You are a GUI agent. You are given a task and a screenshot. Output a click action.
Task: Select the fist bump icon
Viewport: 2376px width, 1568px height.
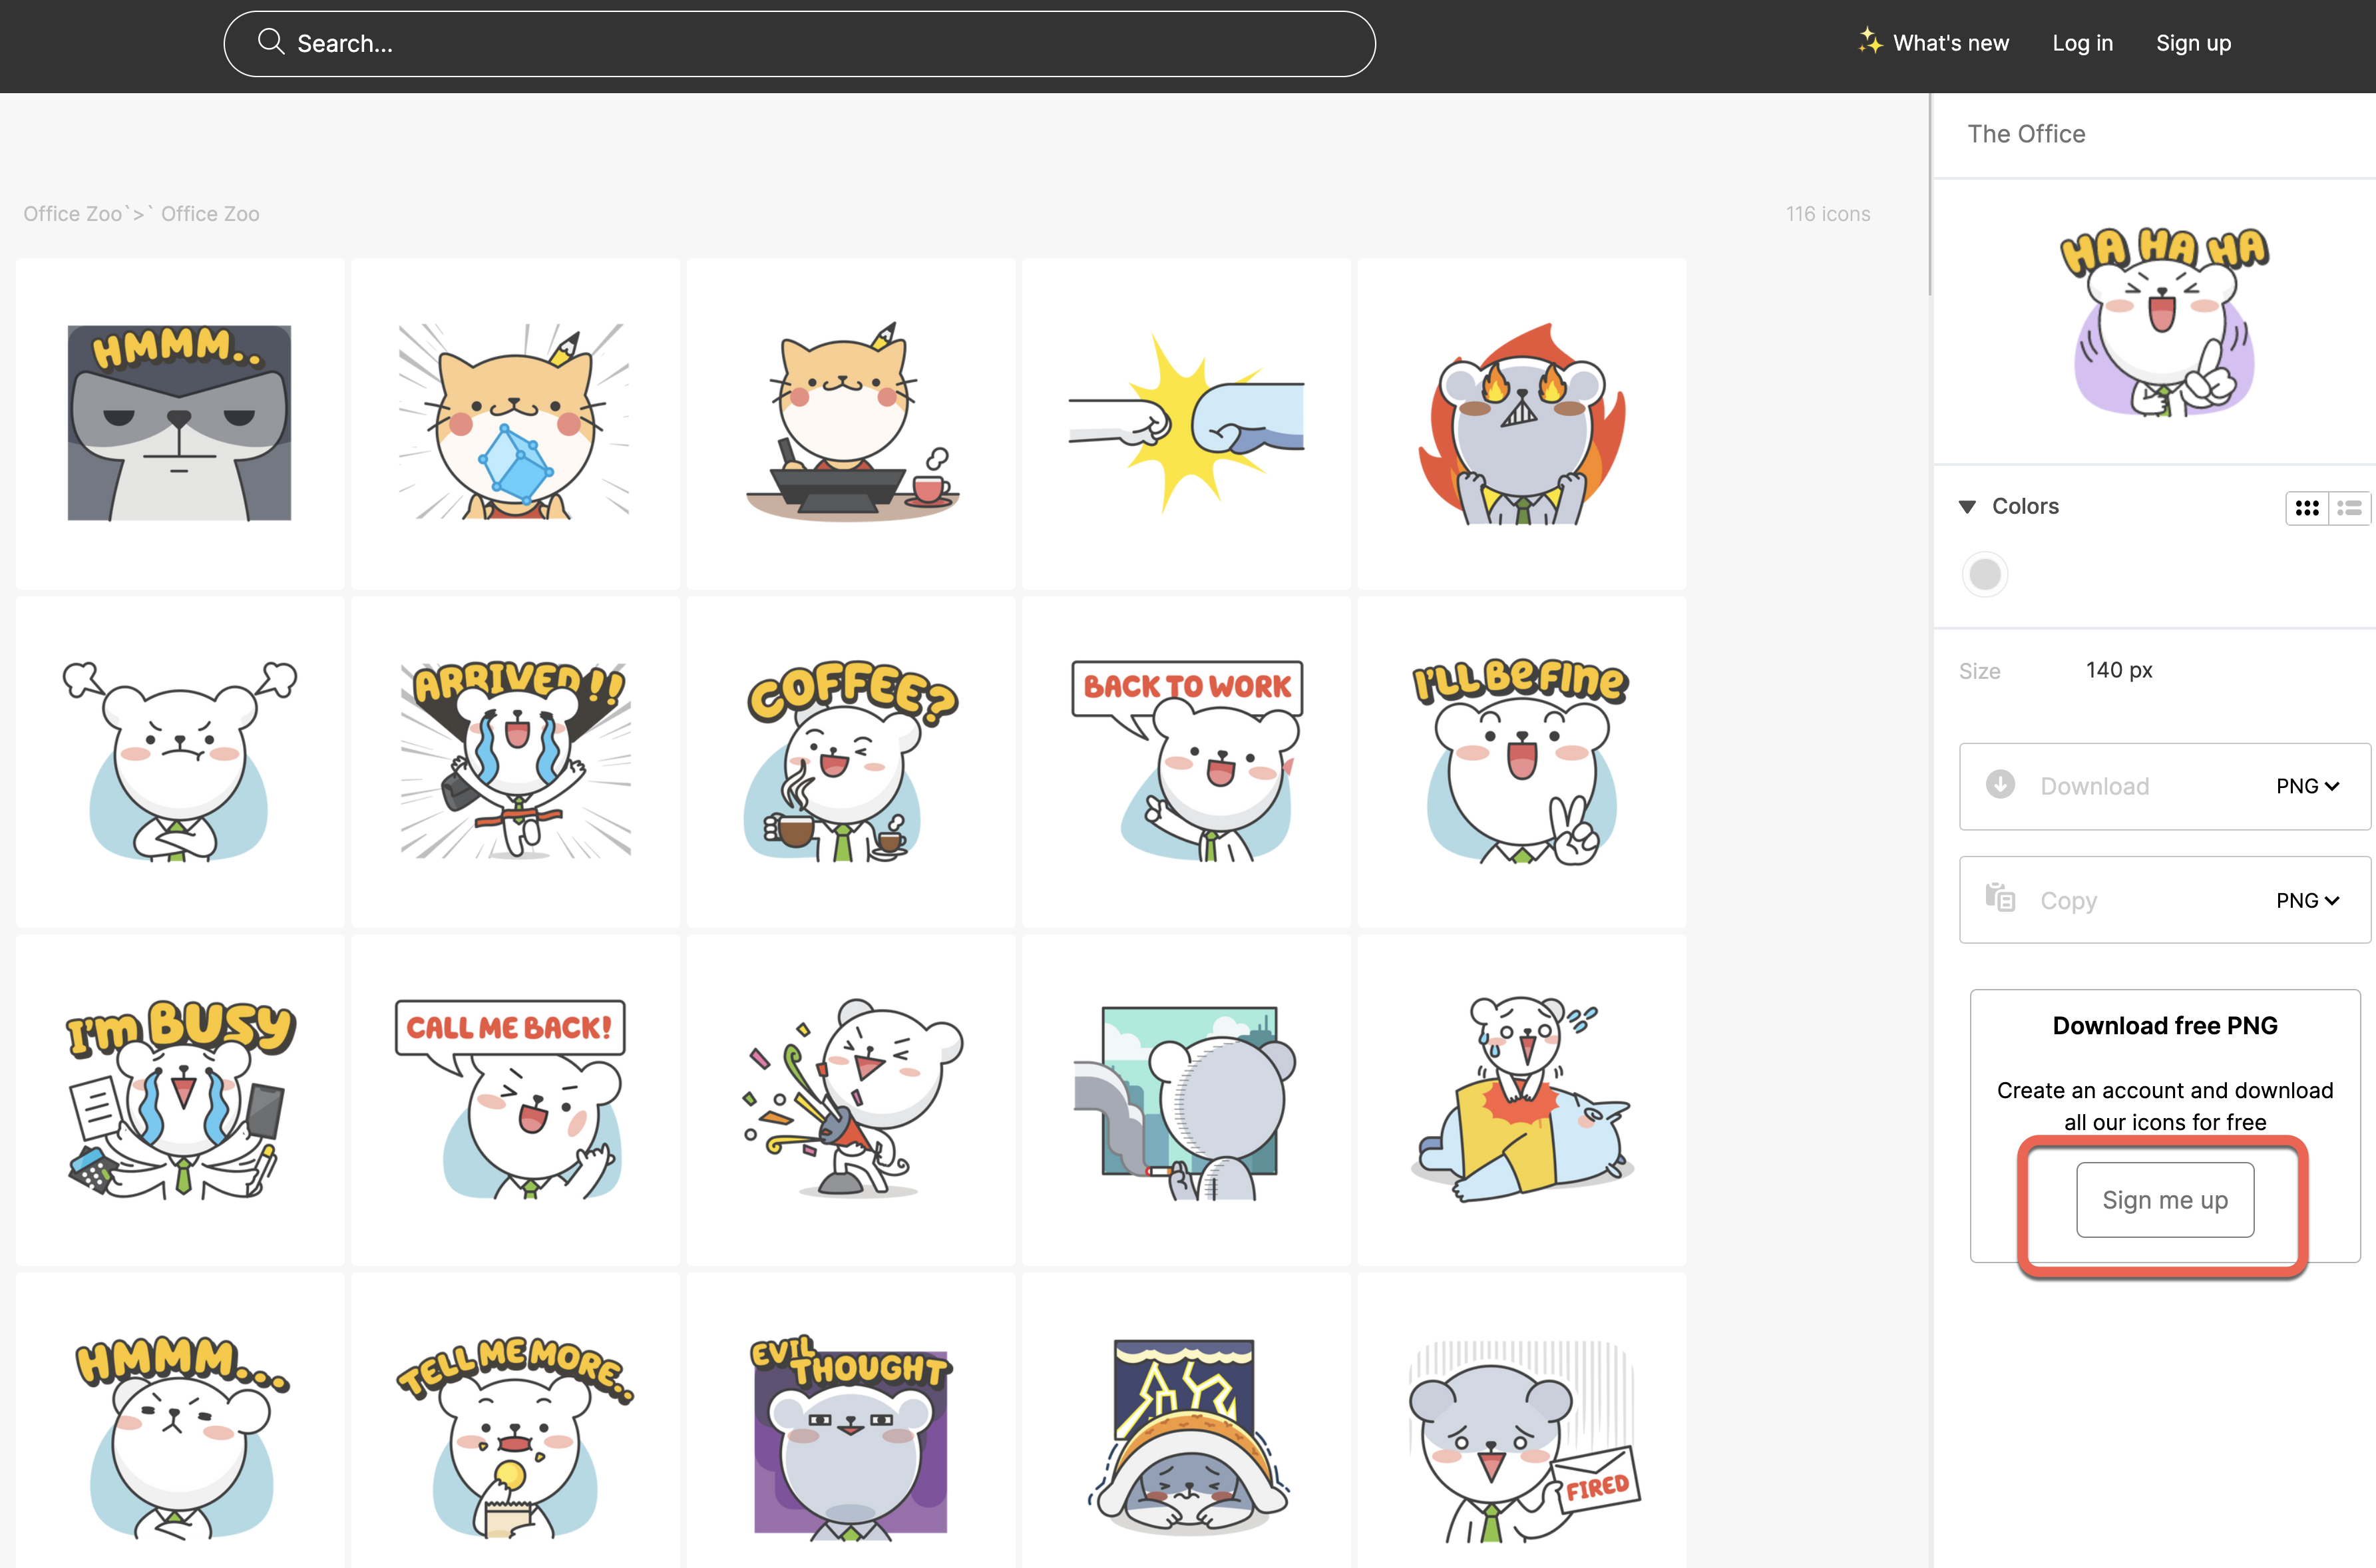[x=1185, y=424]
